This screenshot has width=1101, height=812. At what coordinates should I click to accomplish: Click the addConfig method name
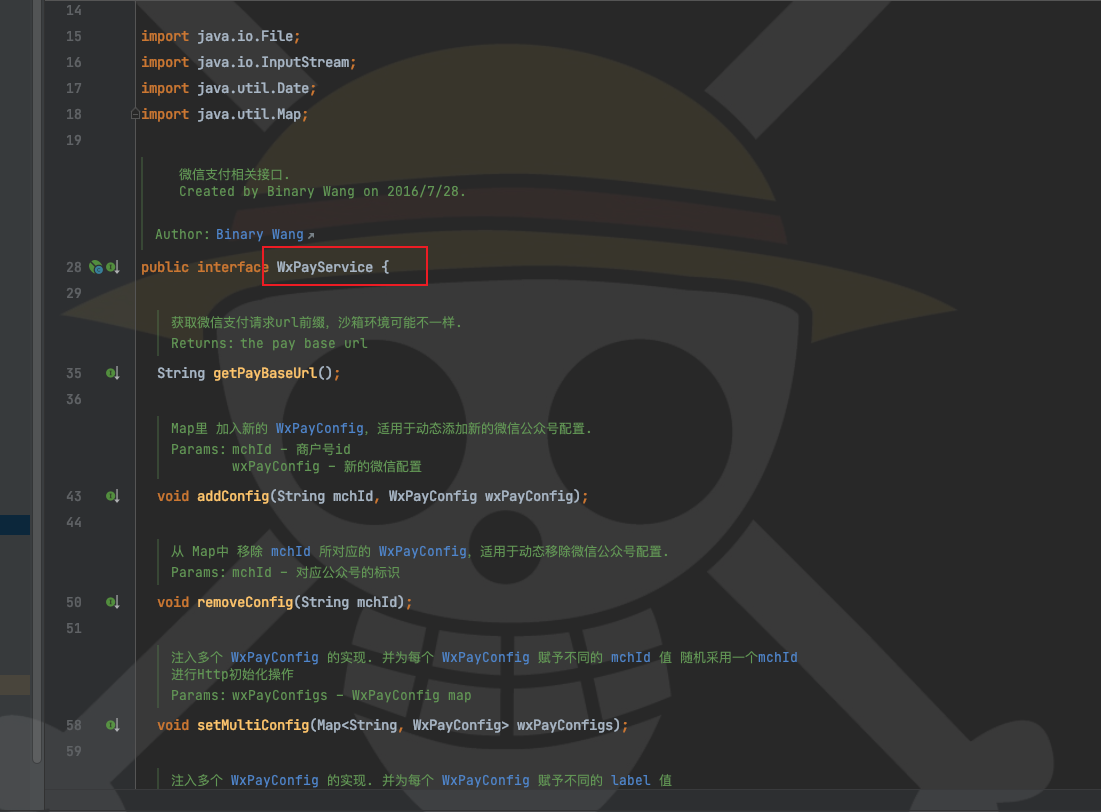click(233, 496)
